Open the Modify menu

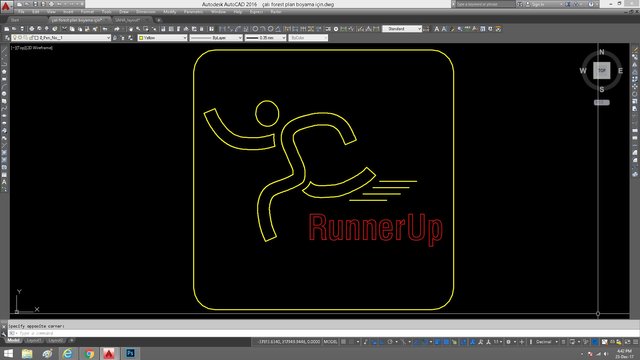point(169,12)
